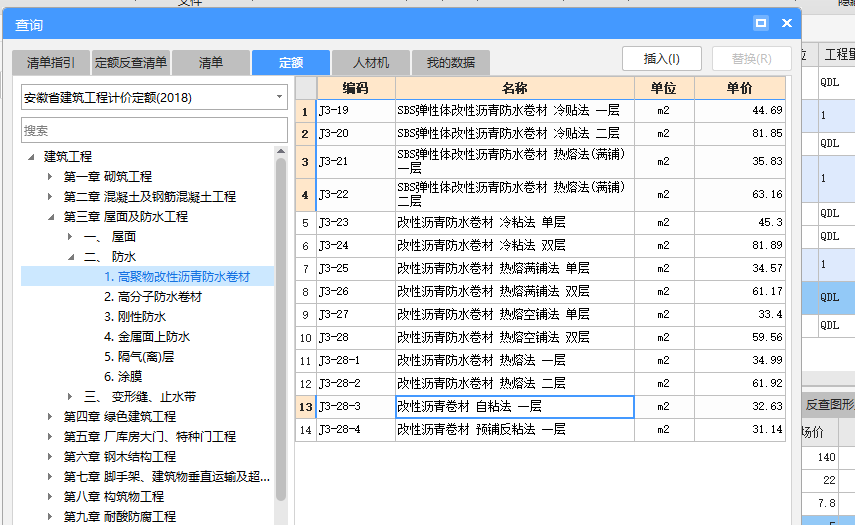The image size is (855, 525).
Task: Click price cell 32.63
Action: pyautogui.click(x=739, y=407)
